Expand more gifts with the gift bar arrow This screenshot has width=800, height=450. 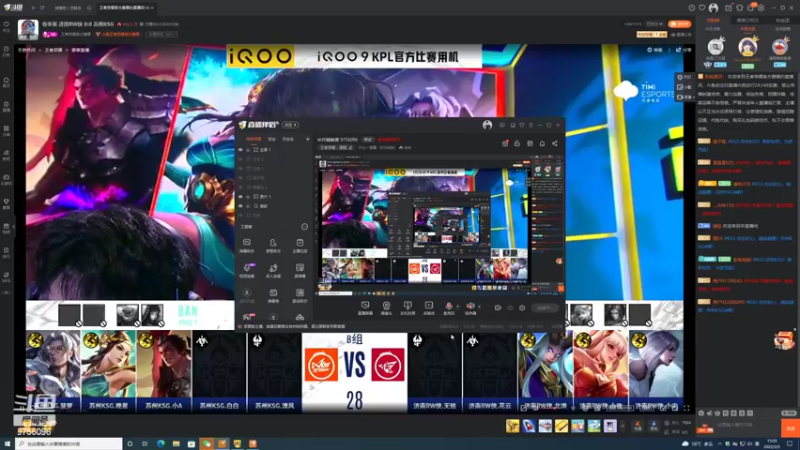(622, 426)
